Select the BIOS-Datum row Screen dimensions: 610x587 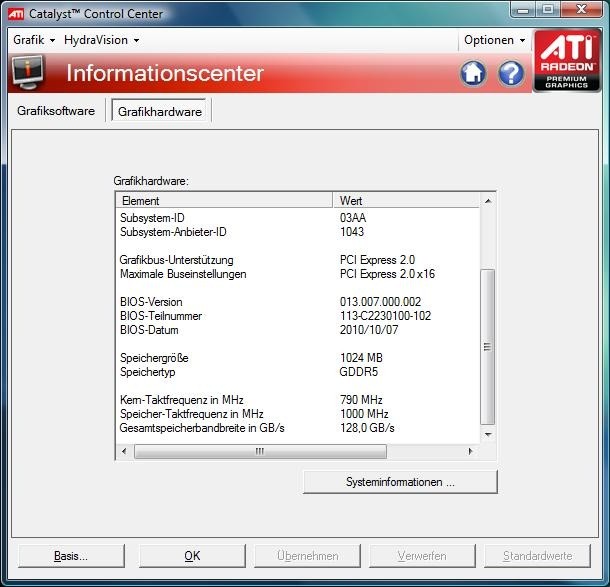pos(298,330)
